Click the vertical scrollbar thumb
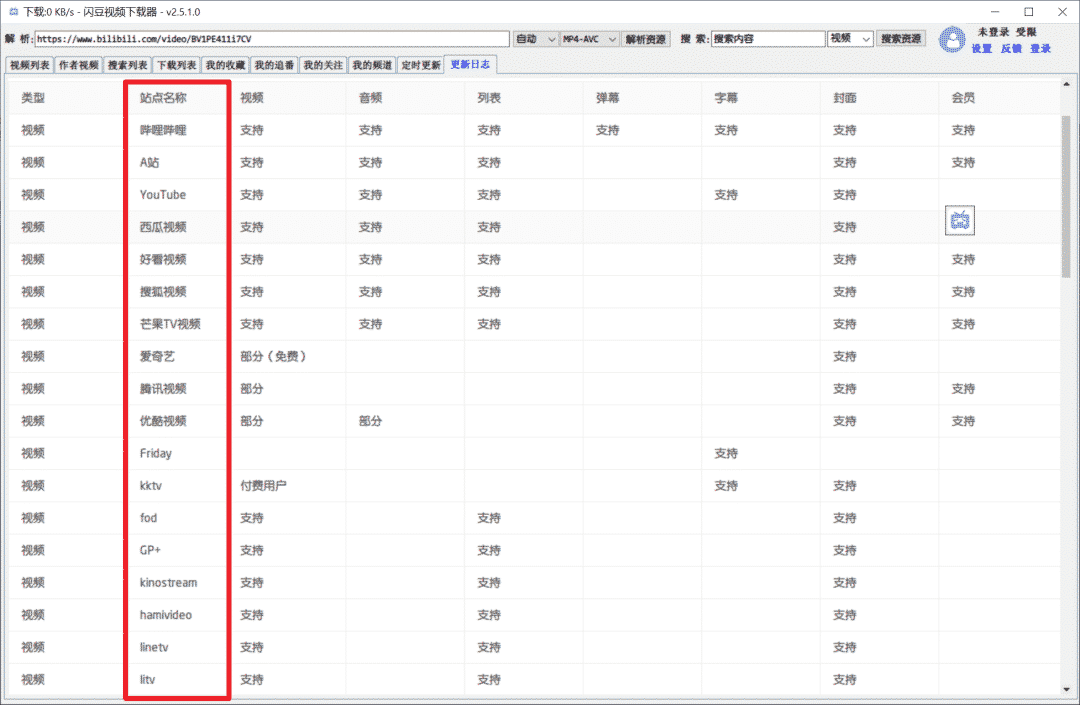The image size is (1080, 705). pyautogui.click(x=1066, y=196)
